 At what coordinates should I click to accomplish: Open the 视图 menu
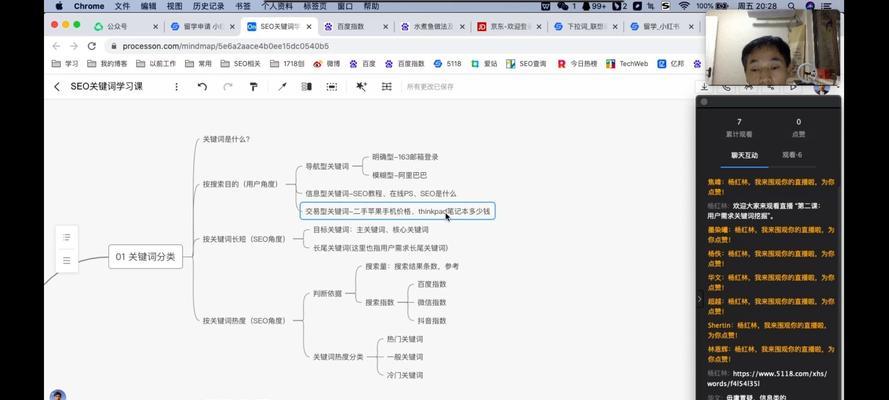point(175,6)
